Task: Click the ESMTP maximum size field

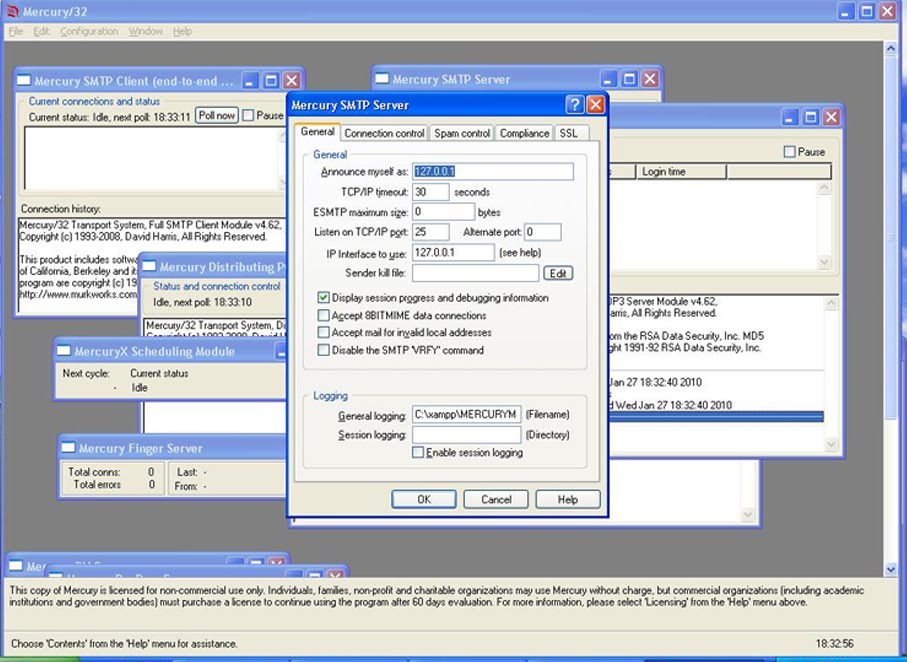Action: [x=443, y=212]
